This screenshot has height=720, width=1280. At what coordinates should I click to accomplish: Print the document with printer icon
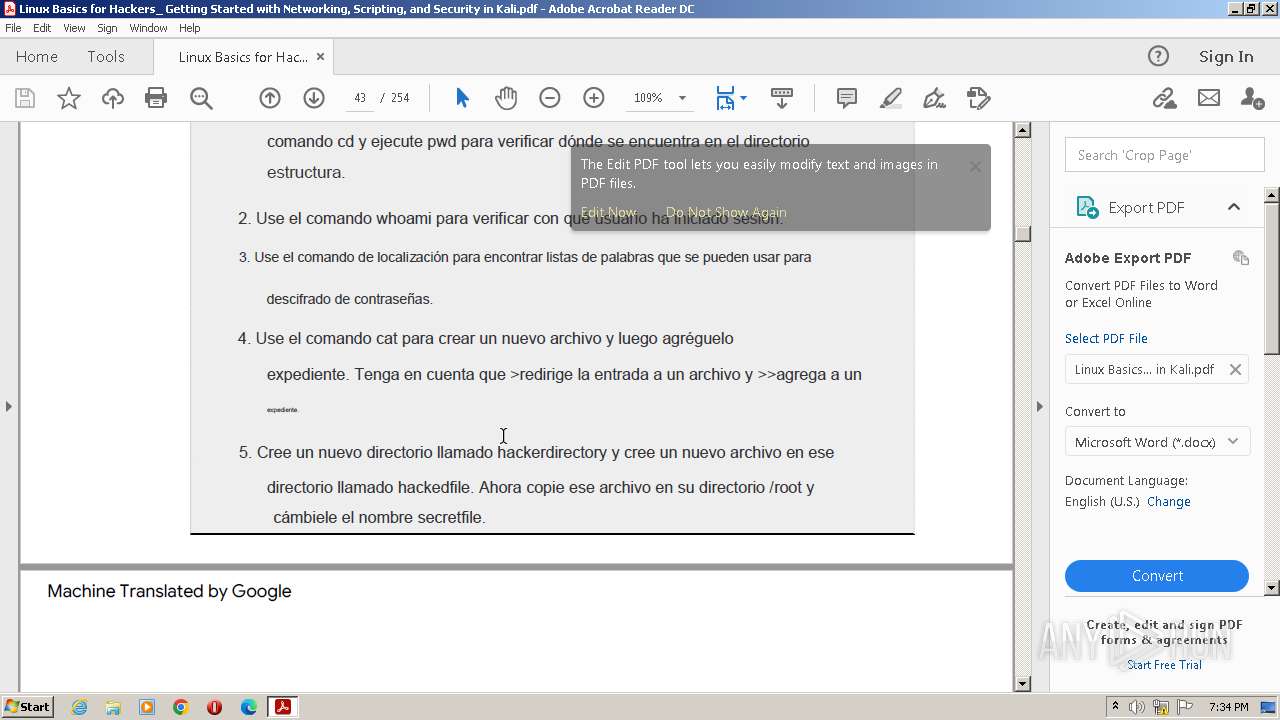pyautogui.click(x=156, y=98)
